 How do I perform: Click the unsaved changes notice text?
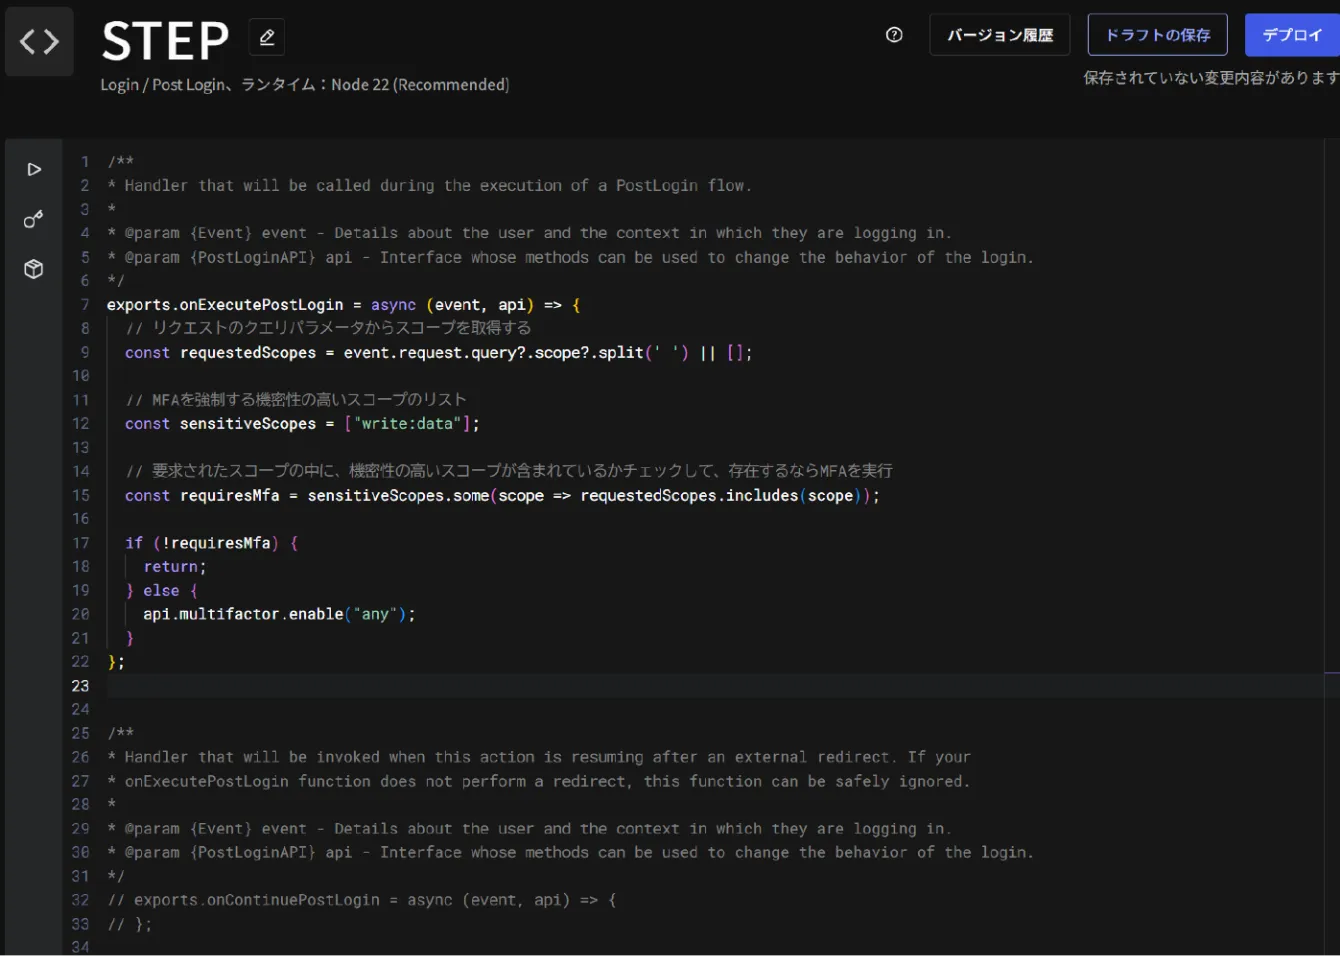pyautogui.click(x=1210, y=78)
